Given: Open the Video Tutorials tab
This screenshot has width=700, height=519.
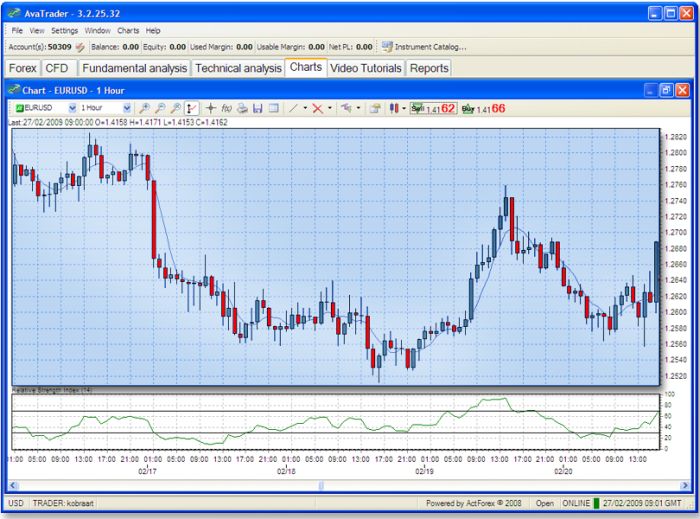Looking at the screenshot, I should (366, 68).
